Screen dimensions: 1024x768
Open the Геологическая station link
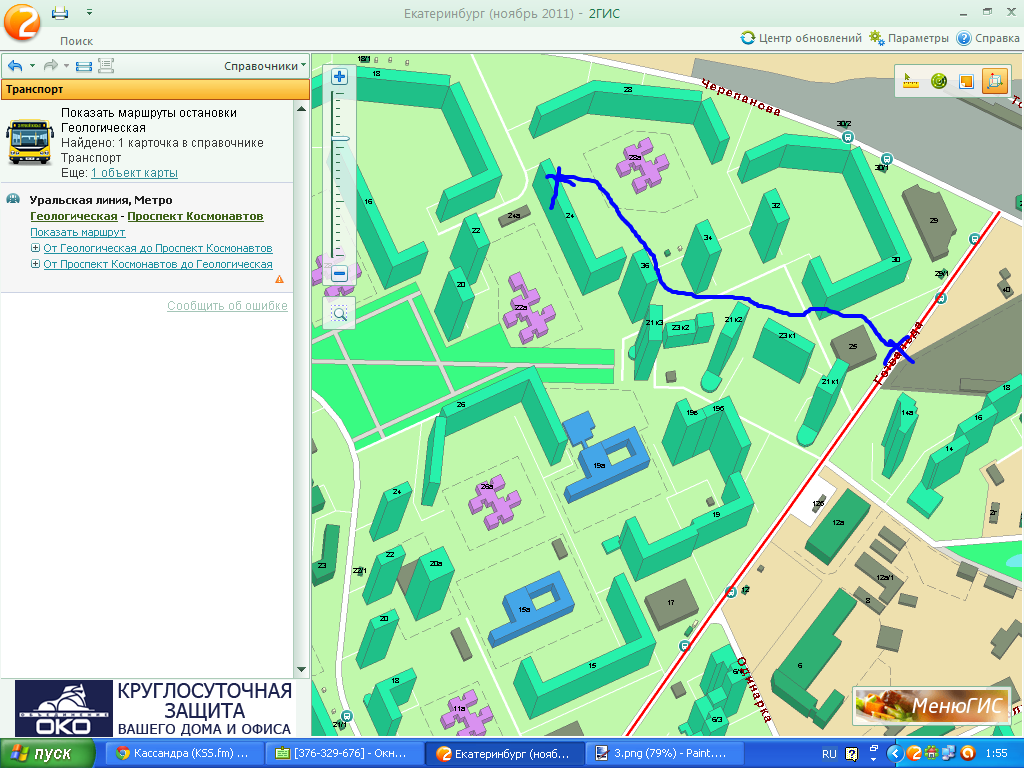[x=74, y=216]
